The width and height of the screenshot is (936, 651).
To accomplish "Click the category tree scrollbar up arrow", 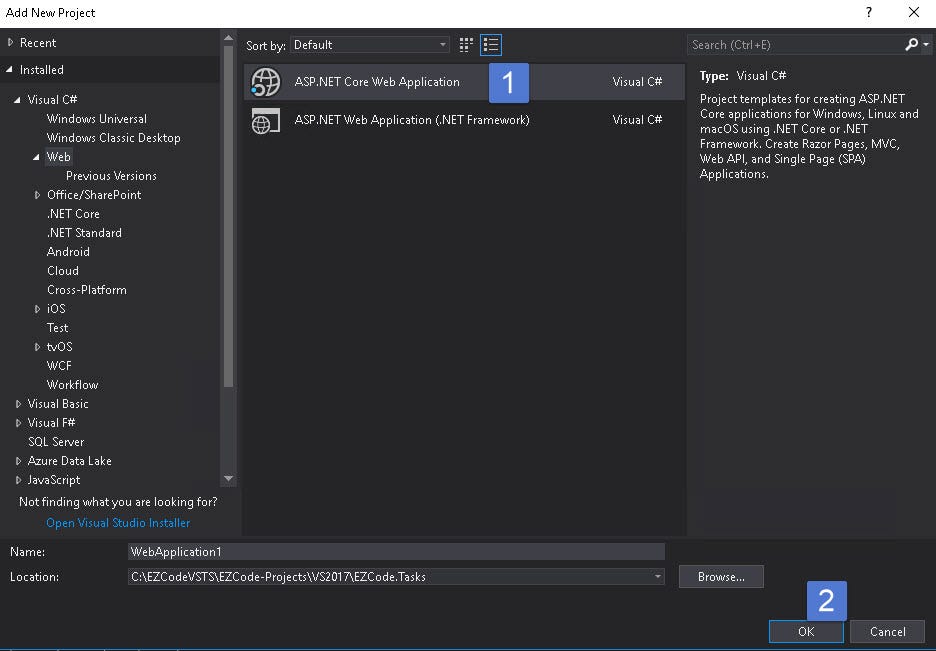I will (228, 38).
